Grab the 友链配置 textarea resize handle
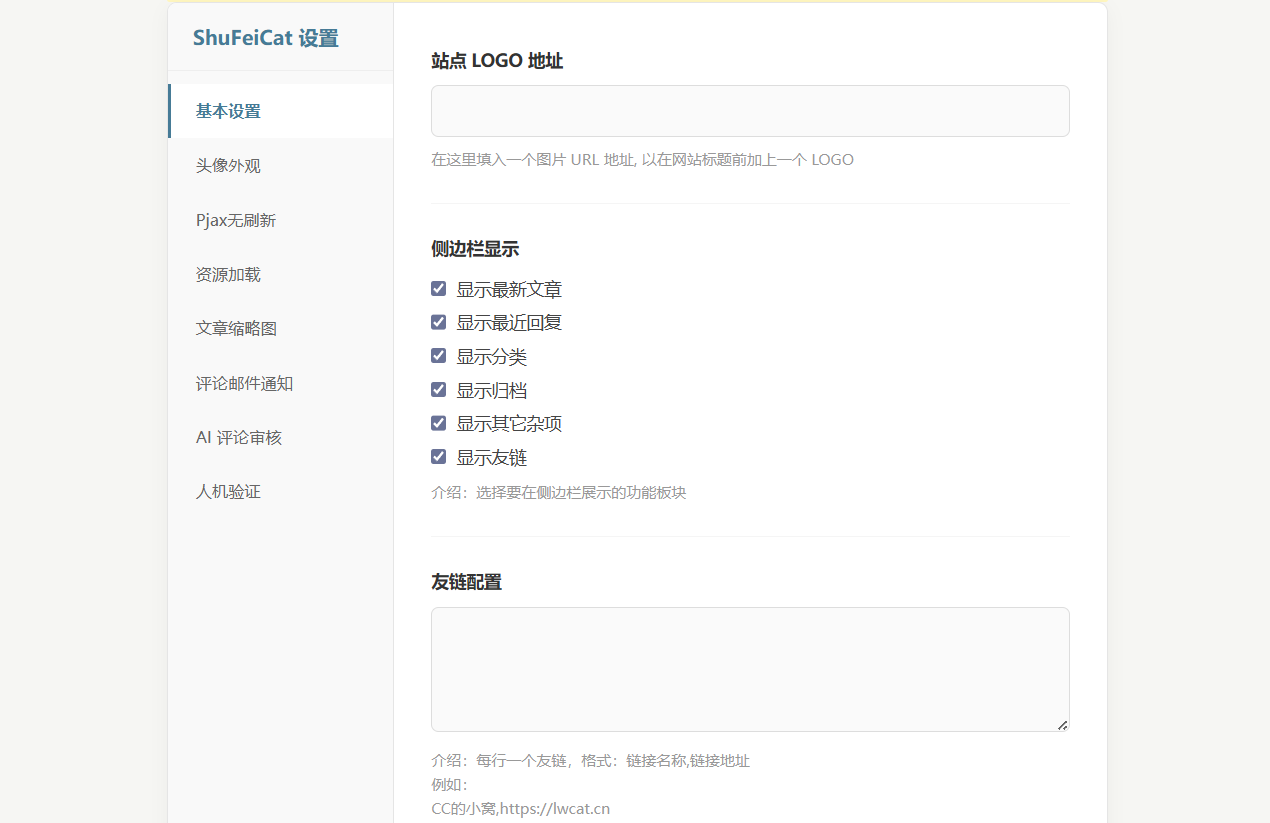Image resolution: width=1270 pixels, height=823 pixels. click(1062, 725)
